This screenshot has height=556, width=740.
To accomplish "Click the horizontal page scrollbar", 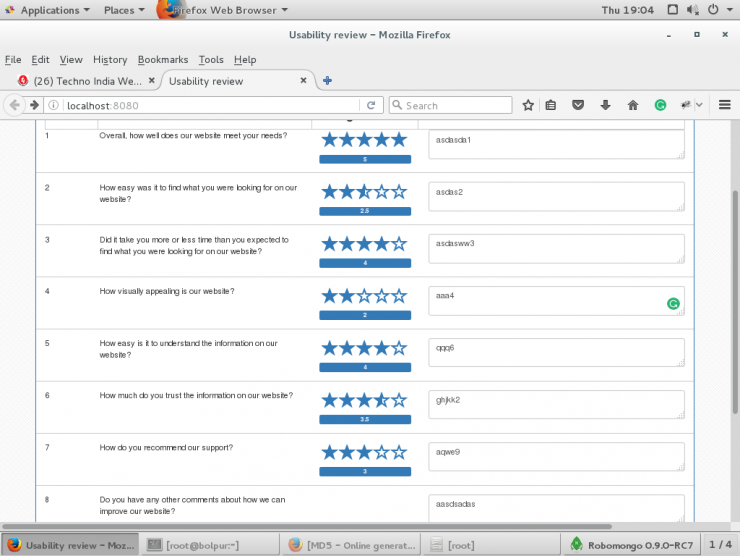I will (307, 526).
